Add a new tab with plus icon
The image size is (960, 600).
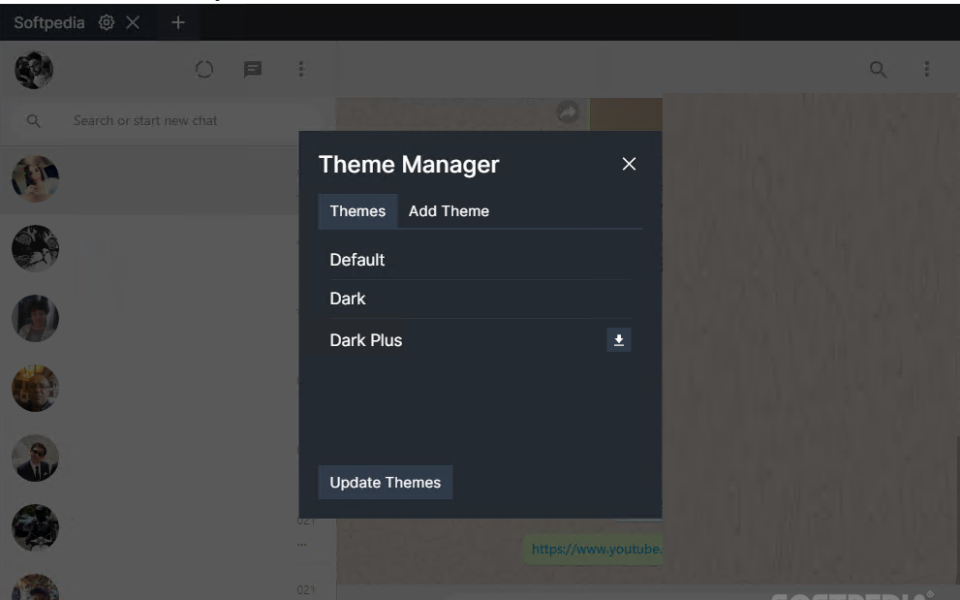pyautogui.click(x=178, y=23)
